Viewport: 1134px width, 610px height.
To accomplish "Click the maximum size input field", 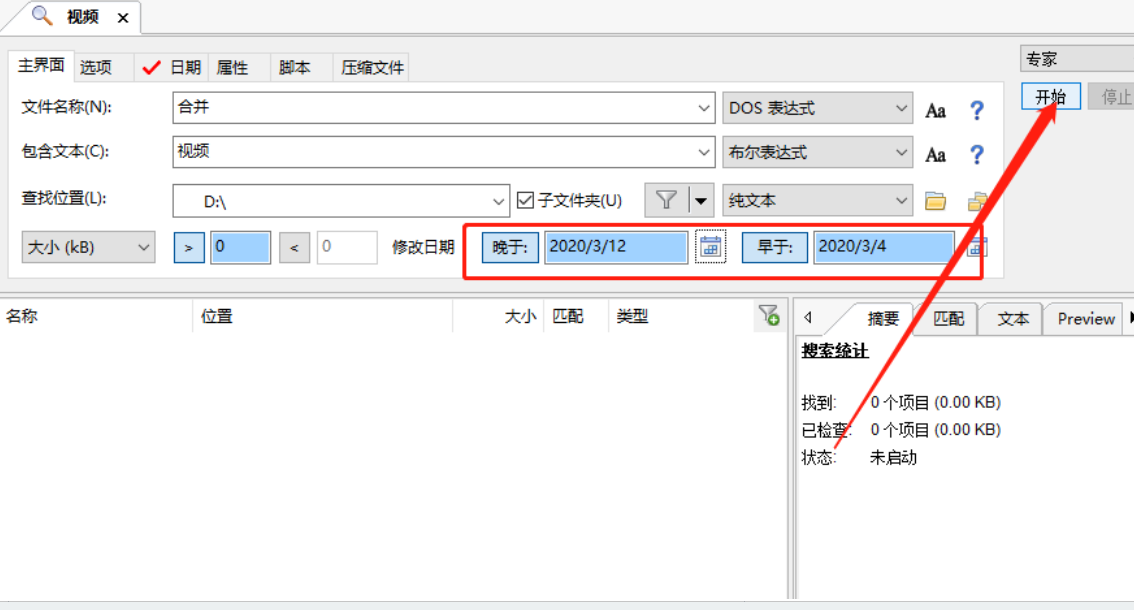I will click(347, 247).
